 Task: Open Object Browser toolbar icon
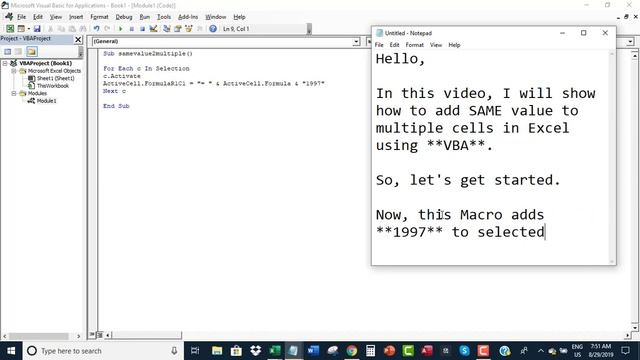189,29
